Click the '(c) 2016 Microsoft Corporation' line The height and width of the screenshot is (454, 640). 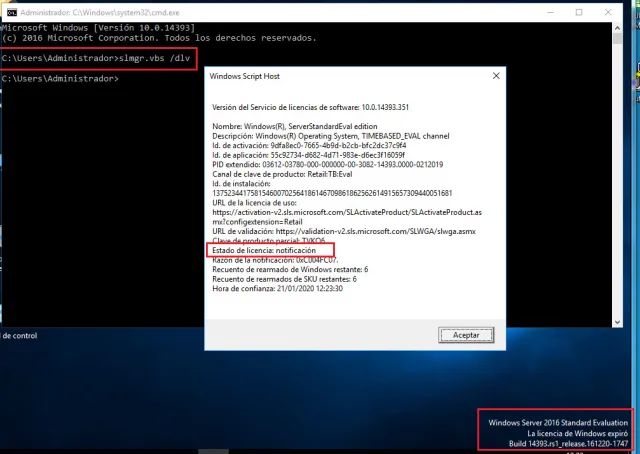pos(159,38)
